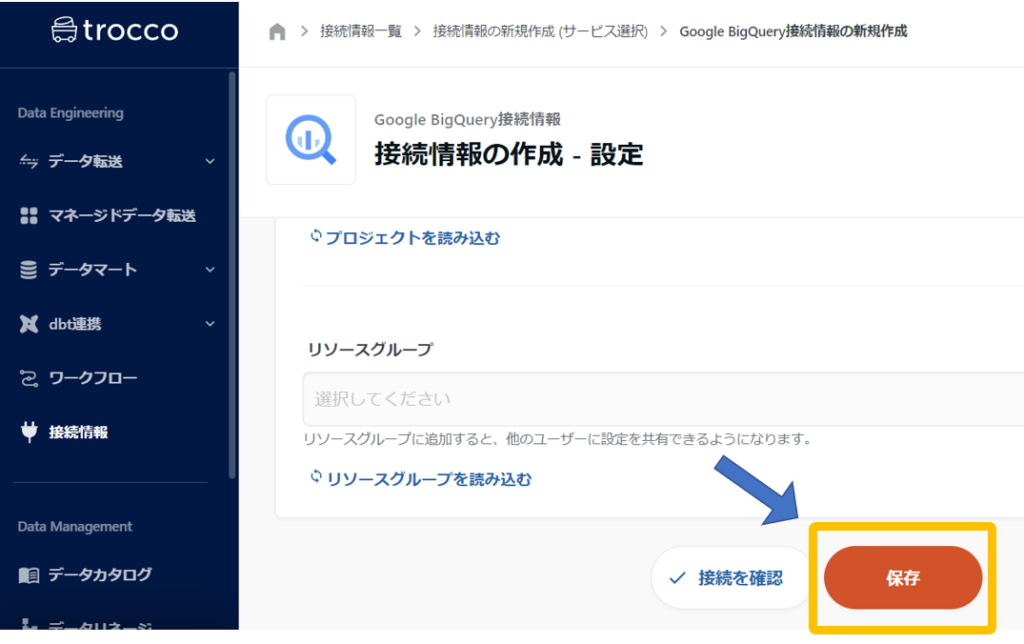Click the Google BigQuery logo thumbnail

pos(310,140)
